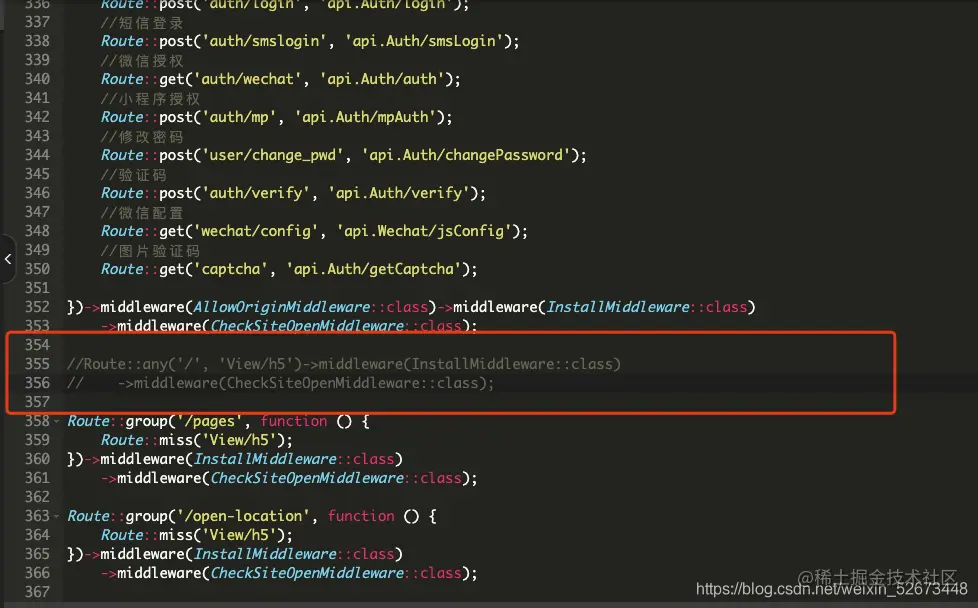Click CheckSiteOpenMiddleware on line 361

coord(307,478)
